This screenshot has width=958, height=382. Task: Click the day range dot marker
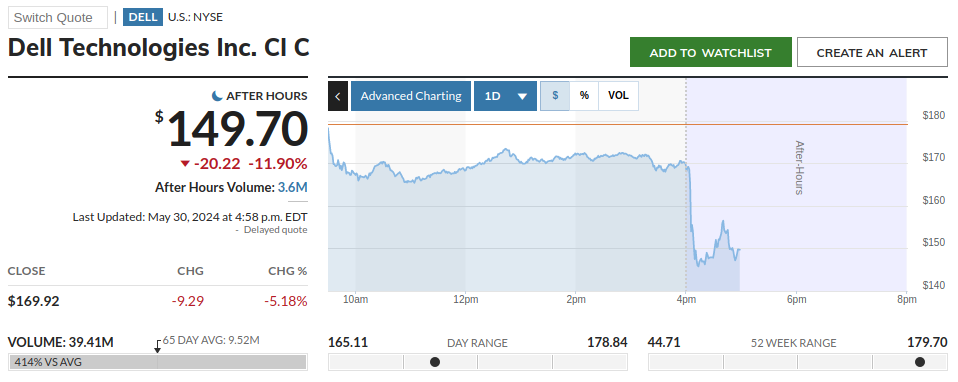pos(435,362)
